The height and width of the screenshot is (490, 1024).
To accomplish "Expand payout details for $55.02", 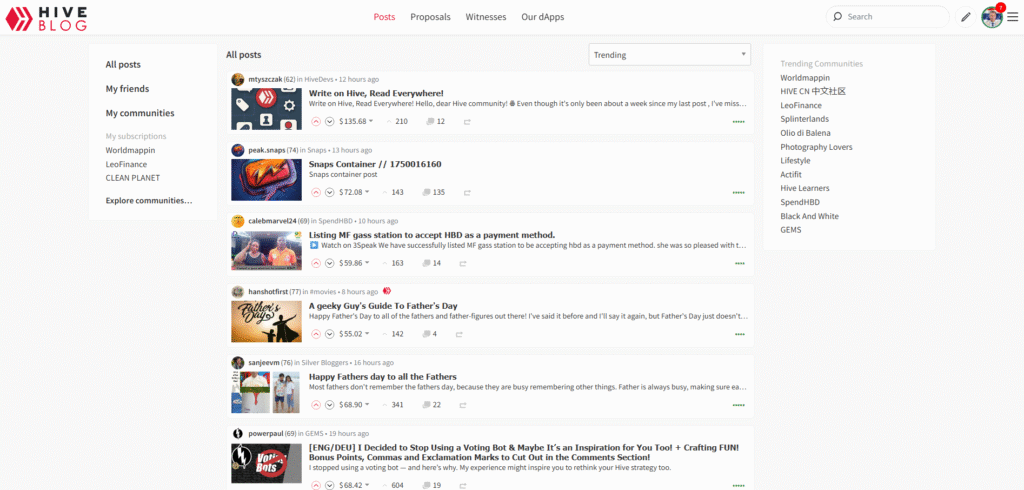I will [x=354, y=334].
